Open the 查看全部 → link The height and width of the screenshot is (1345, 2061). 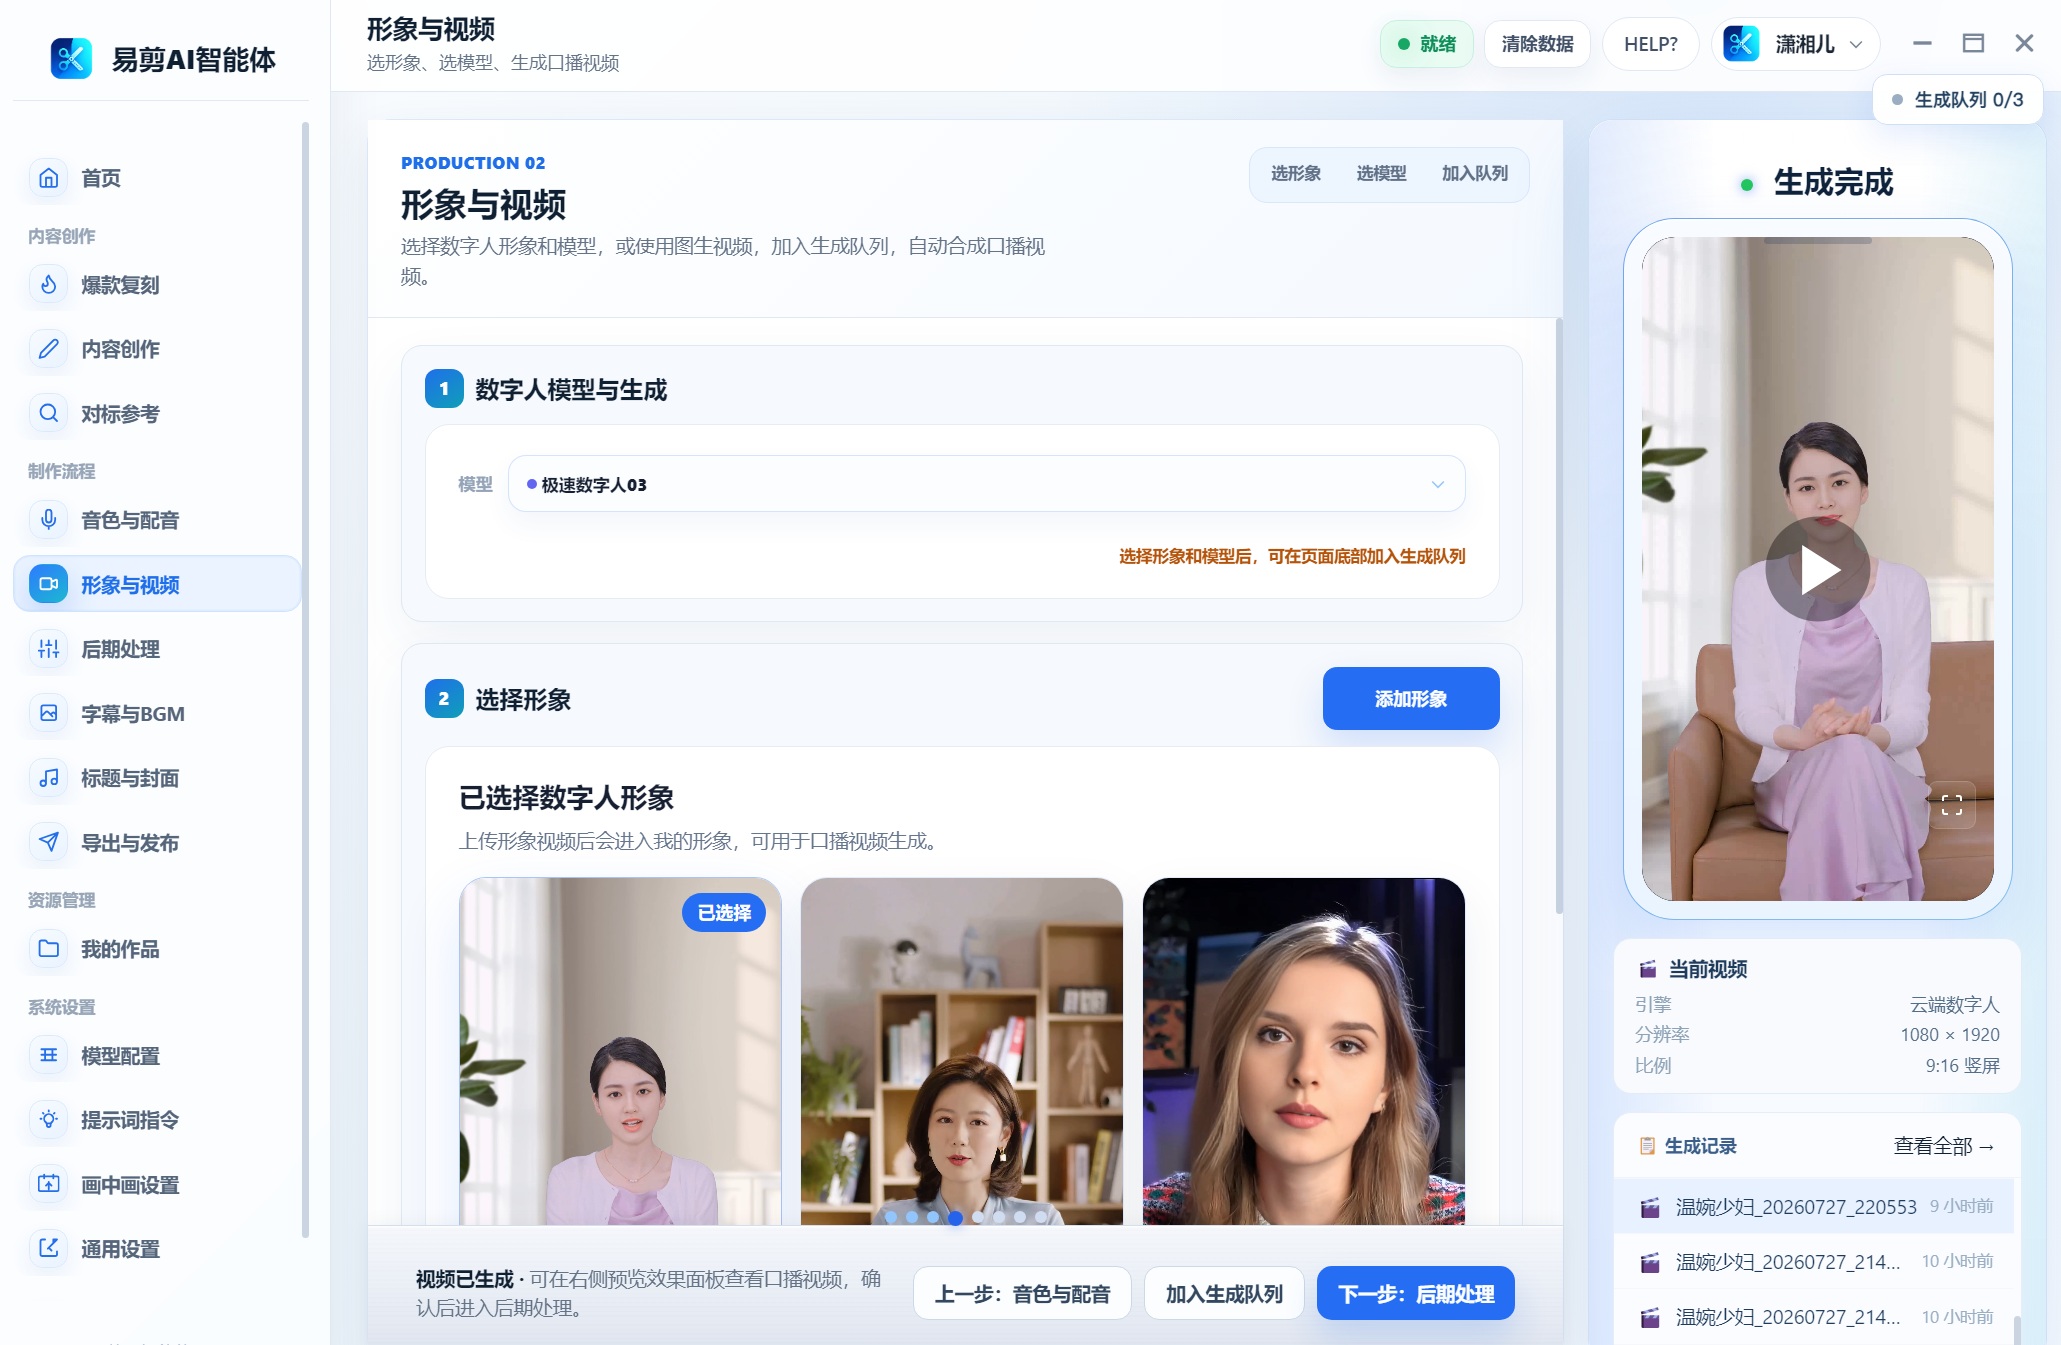coord(1944,1146)
